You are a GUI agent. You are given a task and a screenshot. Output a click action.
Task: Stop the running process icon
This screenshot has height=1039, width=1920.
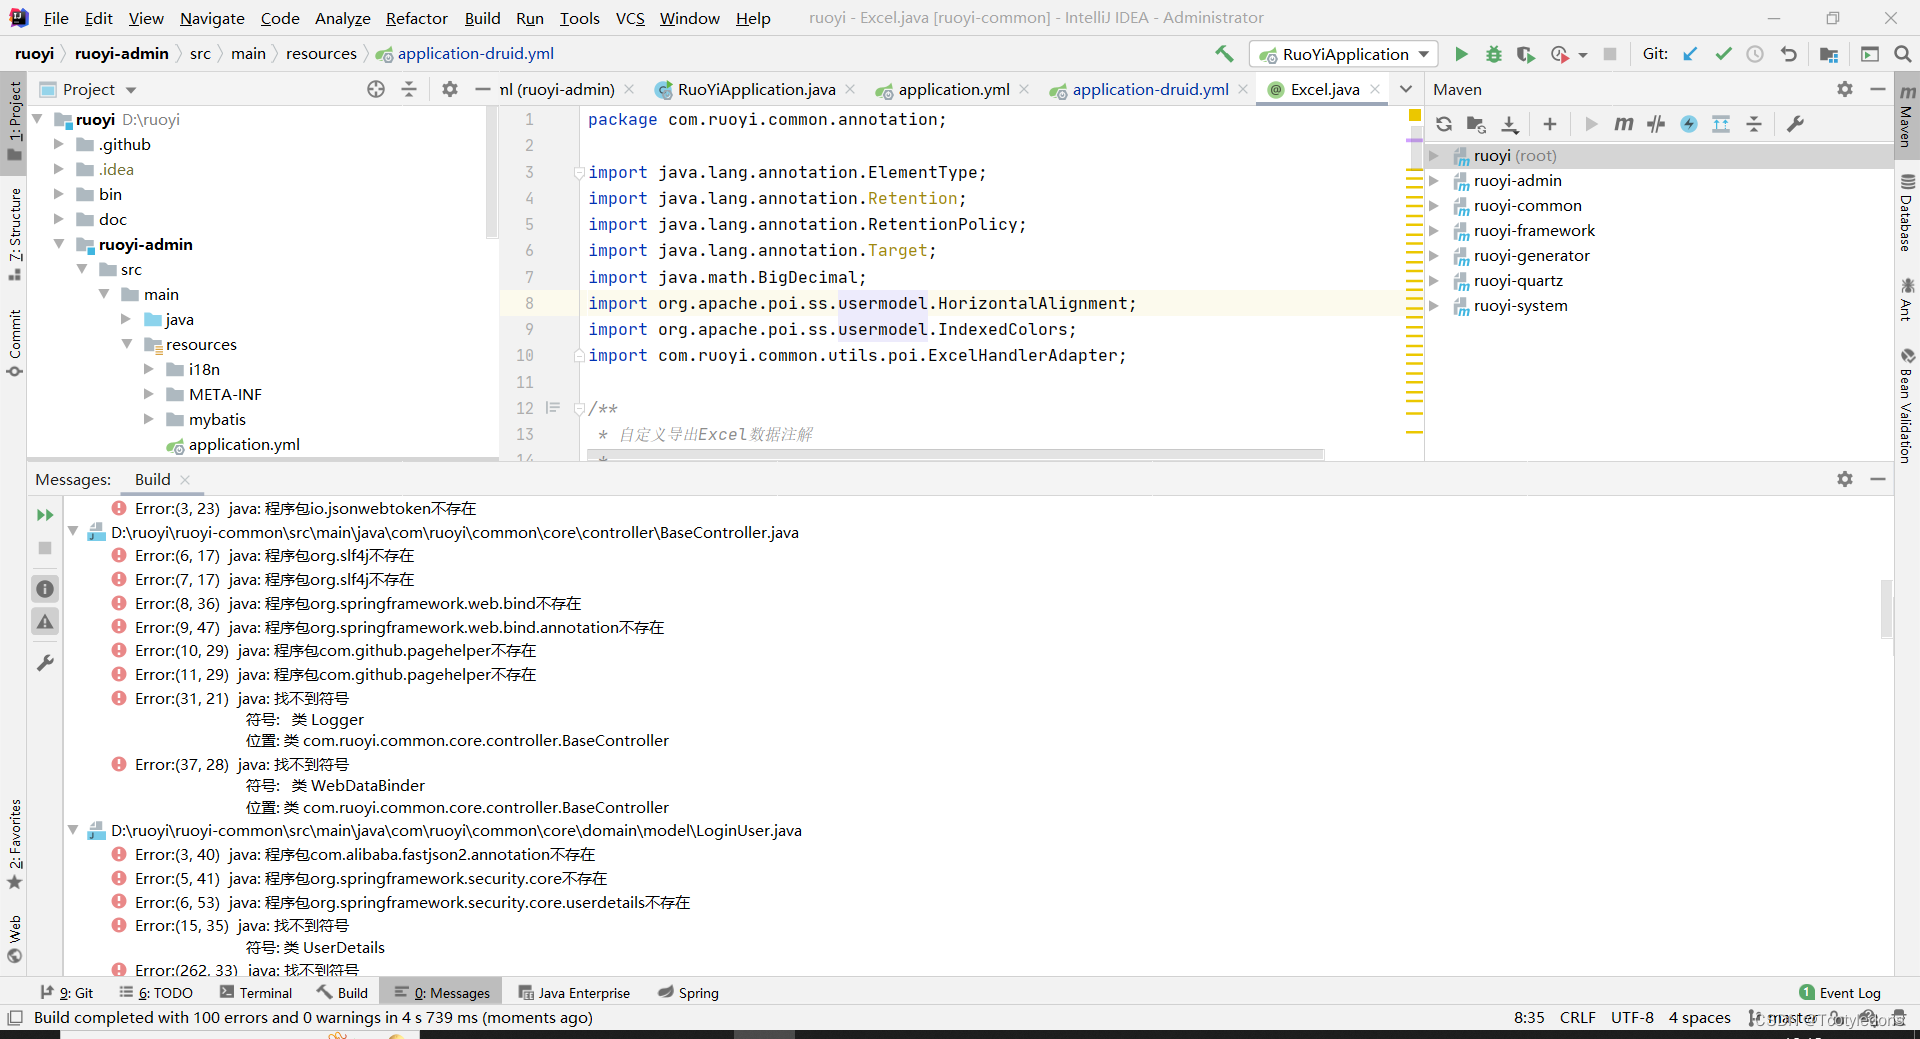point(1609,54)
